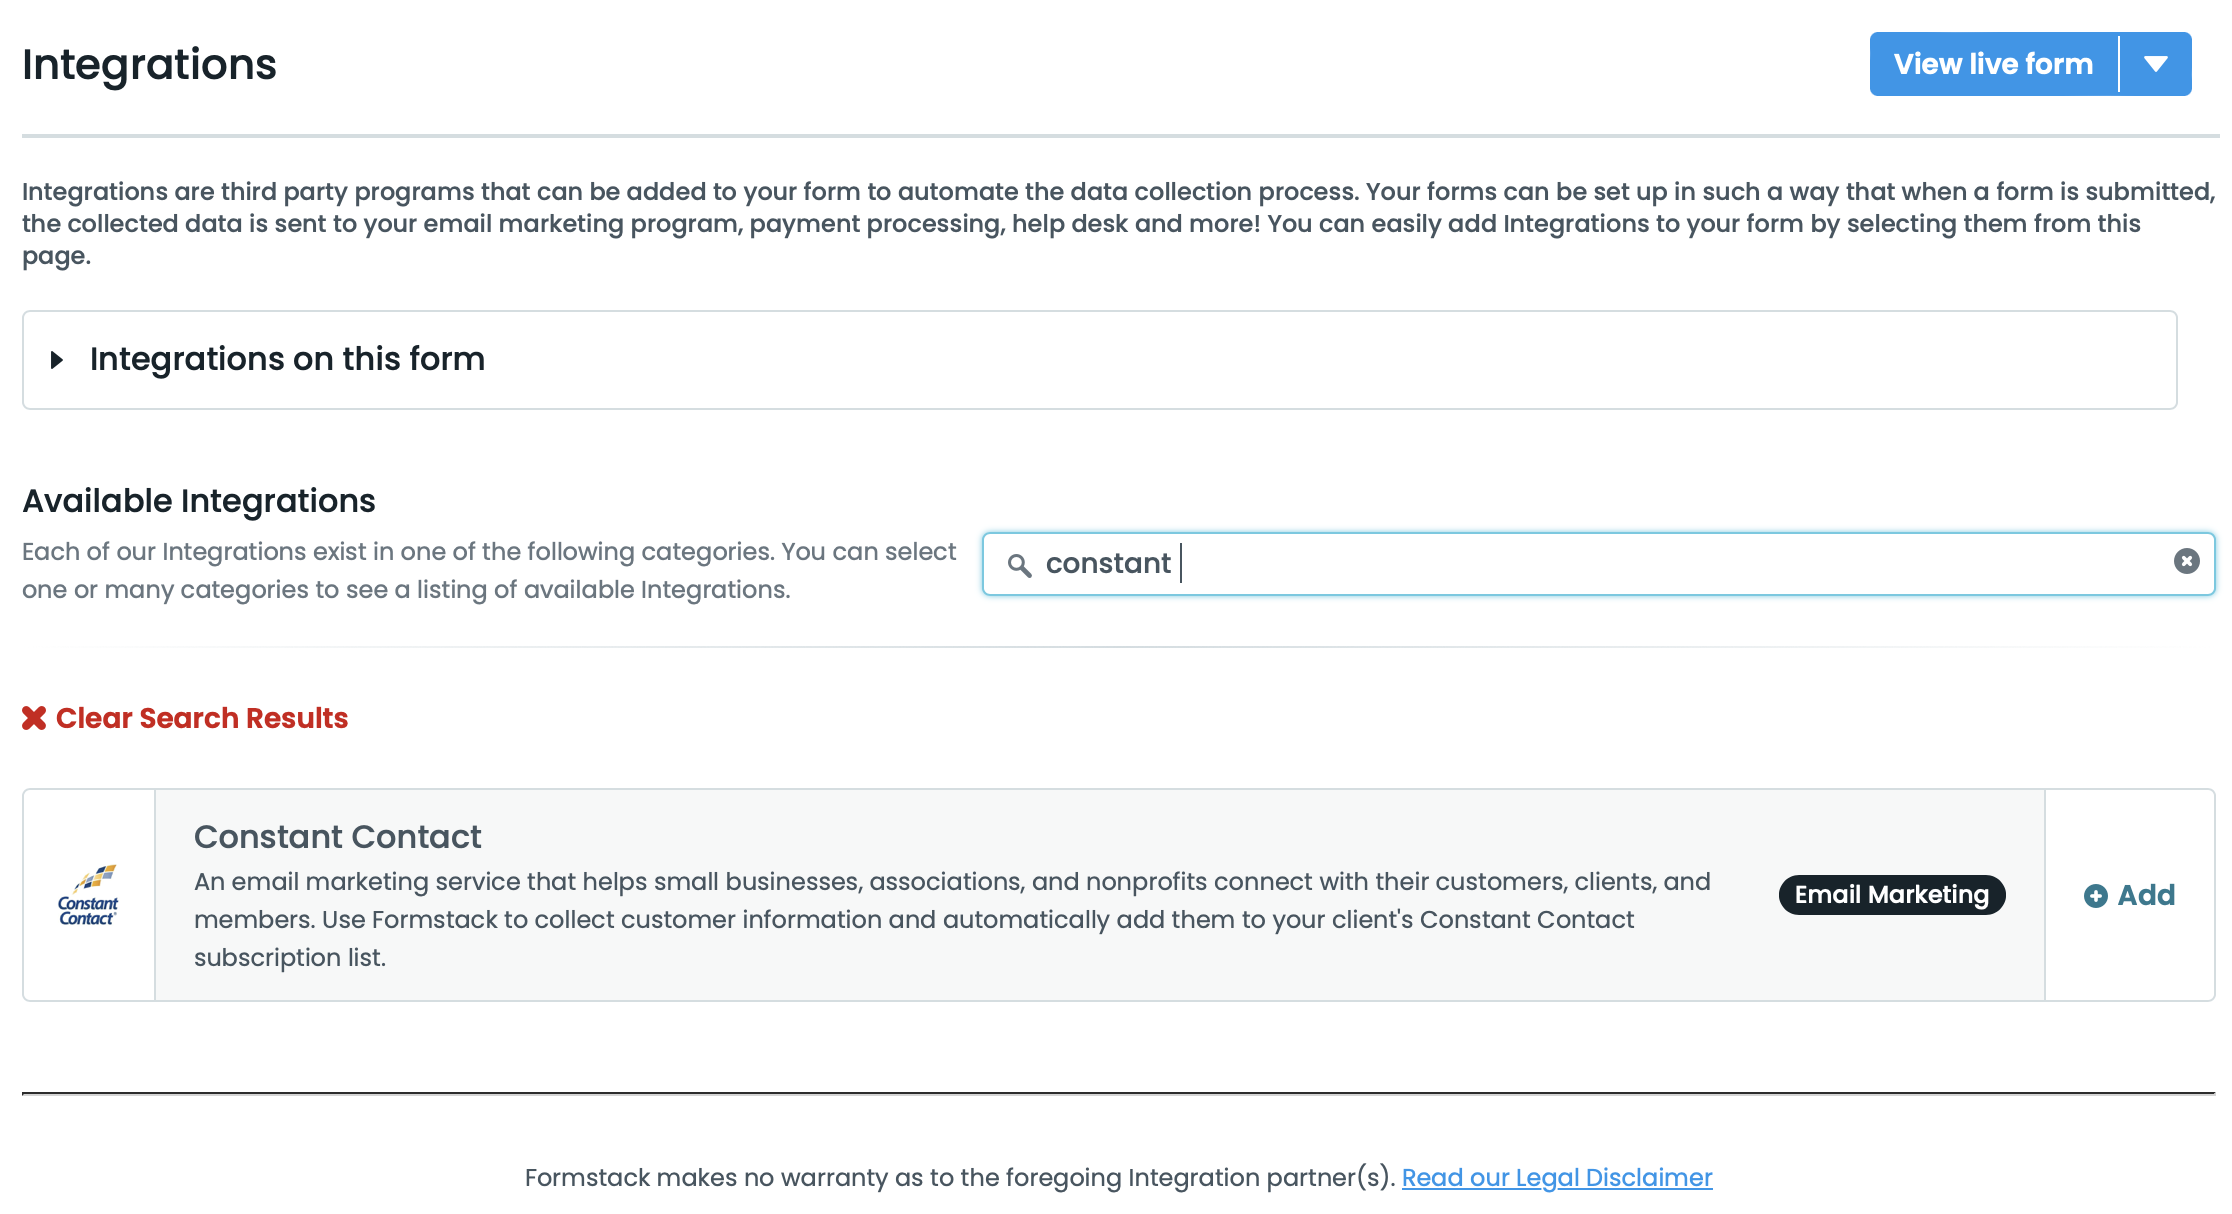
Task: Click the Formstack warranty notice text
Action: point(958,1177)
